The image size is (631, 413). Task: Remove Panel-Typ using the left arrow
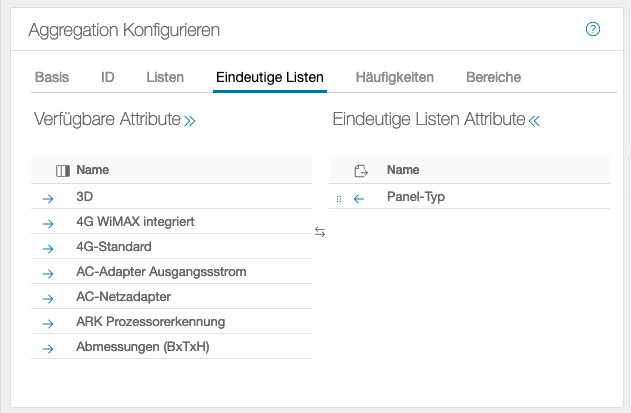359,198
